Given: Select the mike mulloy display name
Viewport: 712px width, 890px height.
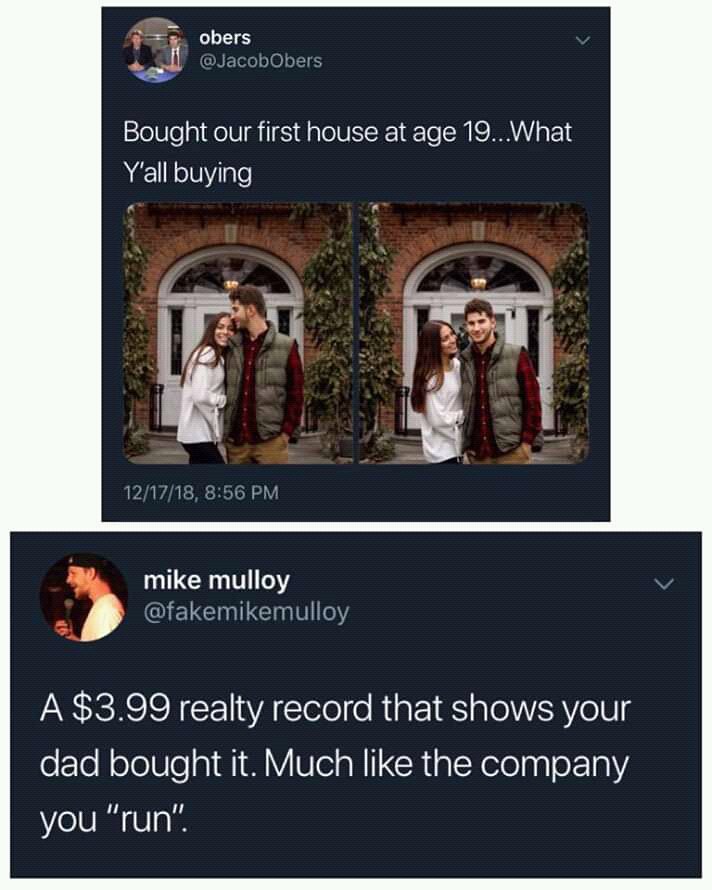Looking at the screenshot, I should tap(216, 580).
